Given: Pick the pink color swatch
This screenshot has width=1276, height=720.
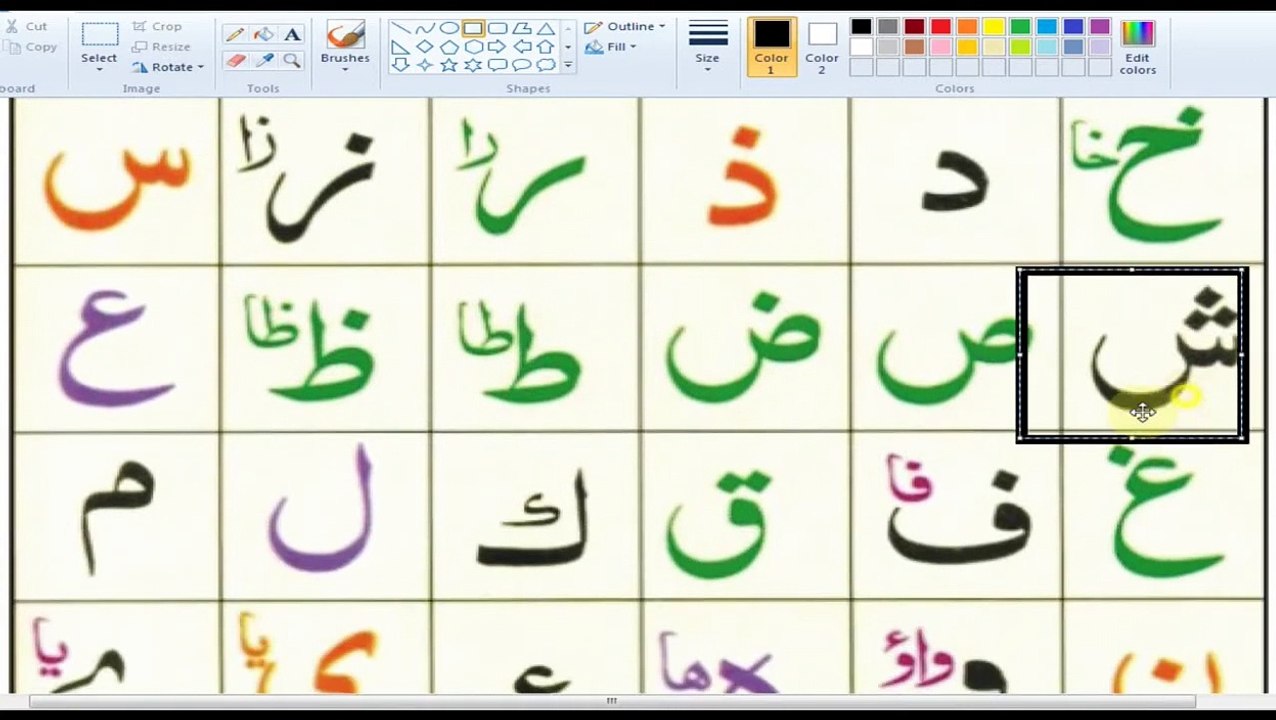Looking at the screenshot, I should coord(941,47).
